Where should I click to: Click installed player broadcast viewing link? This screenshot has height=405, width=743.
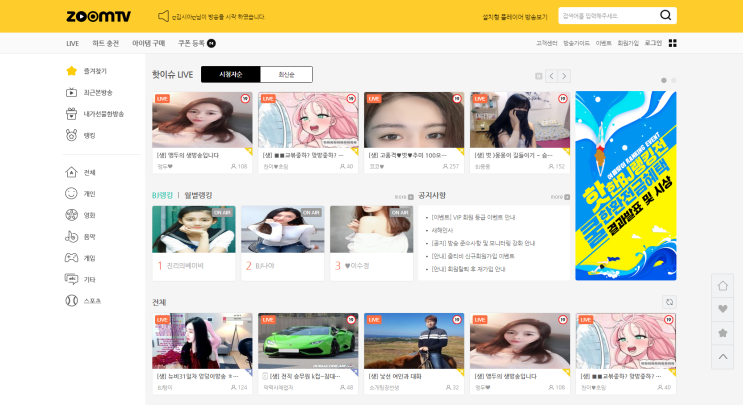click(515, 17)
